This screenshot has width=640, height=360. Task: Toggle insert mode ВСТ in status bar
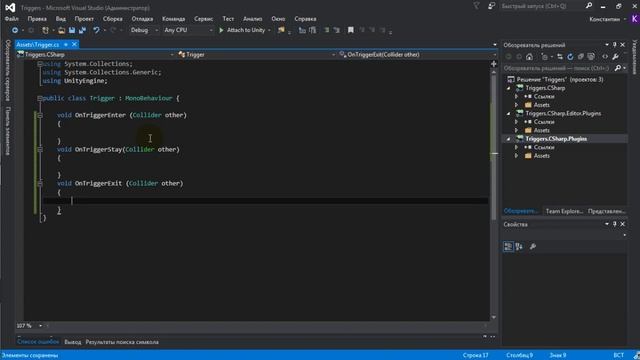[x=618, y=355]
